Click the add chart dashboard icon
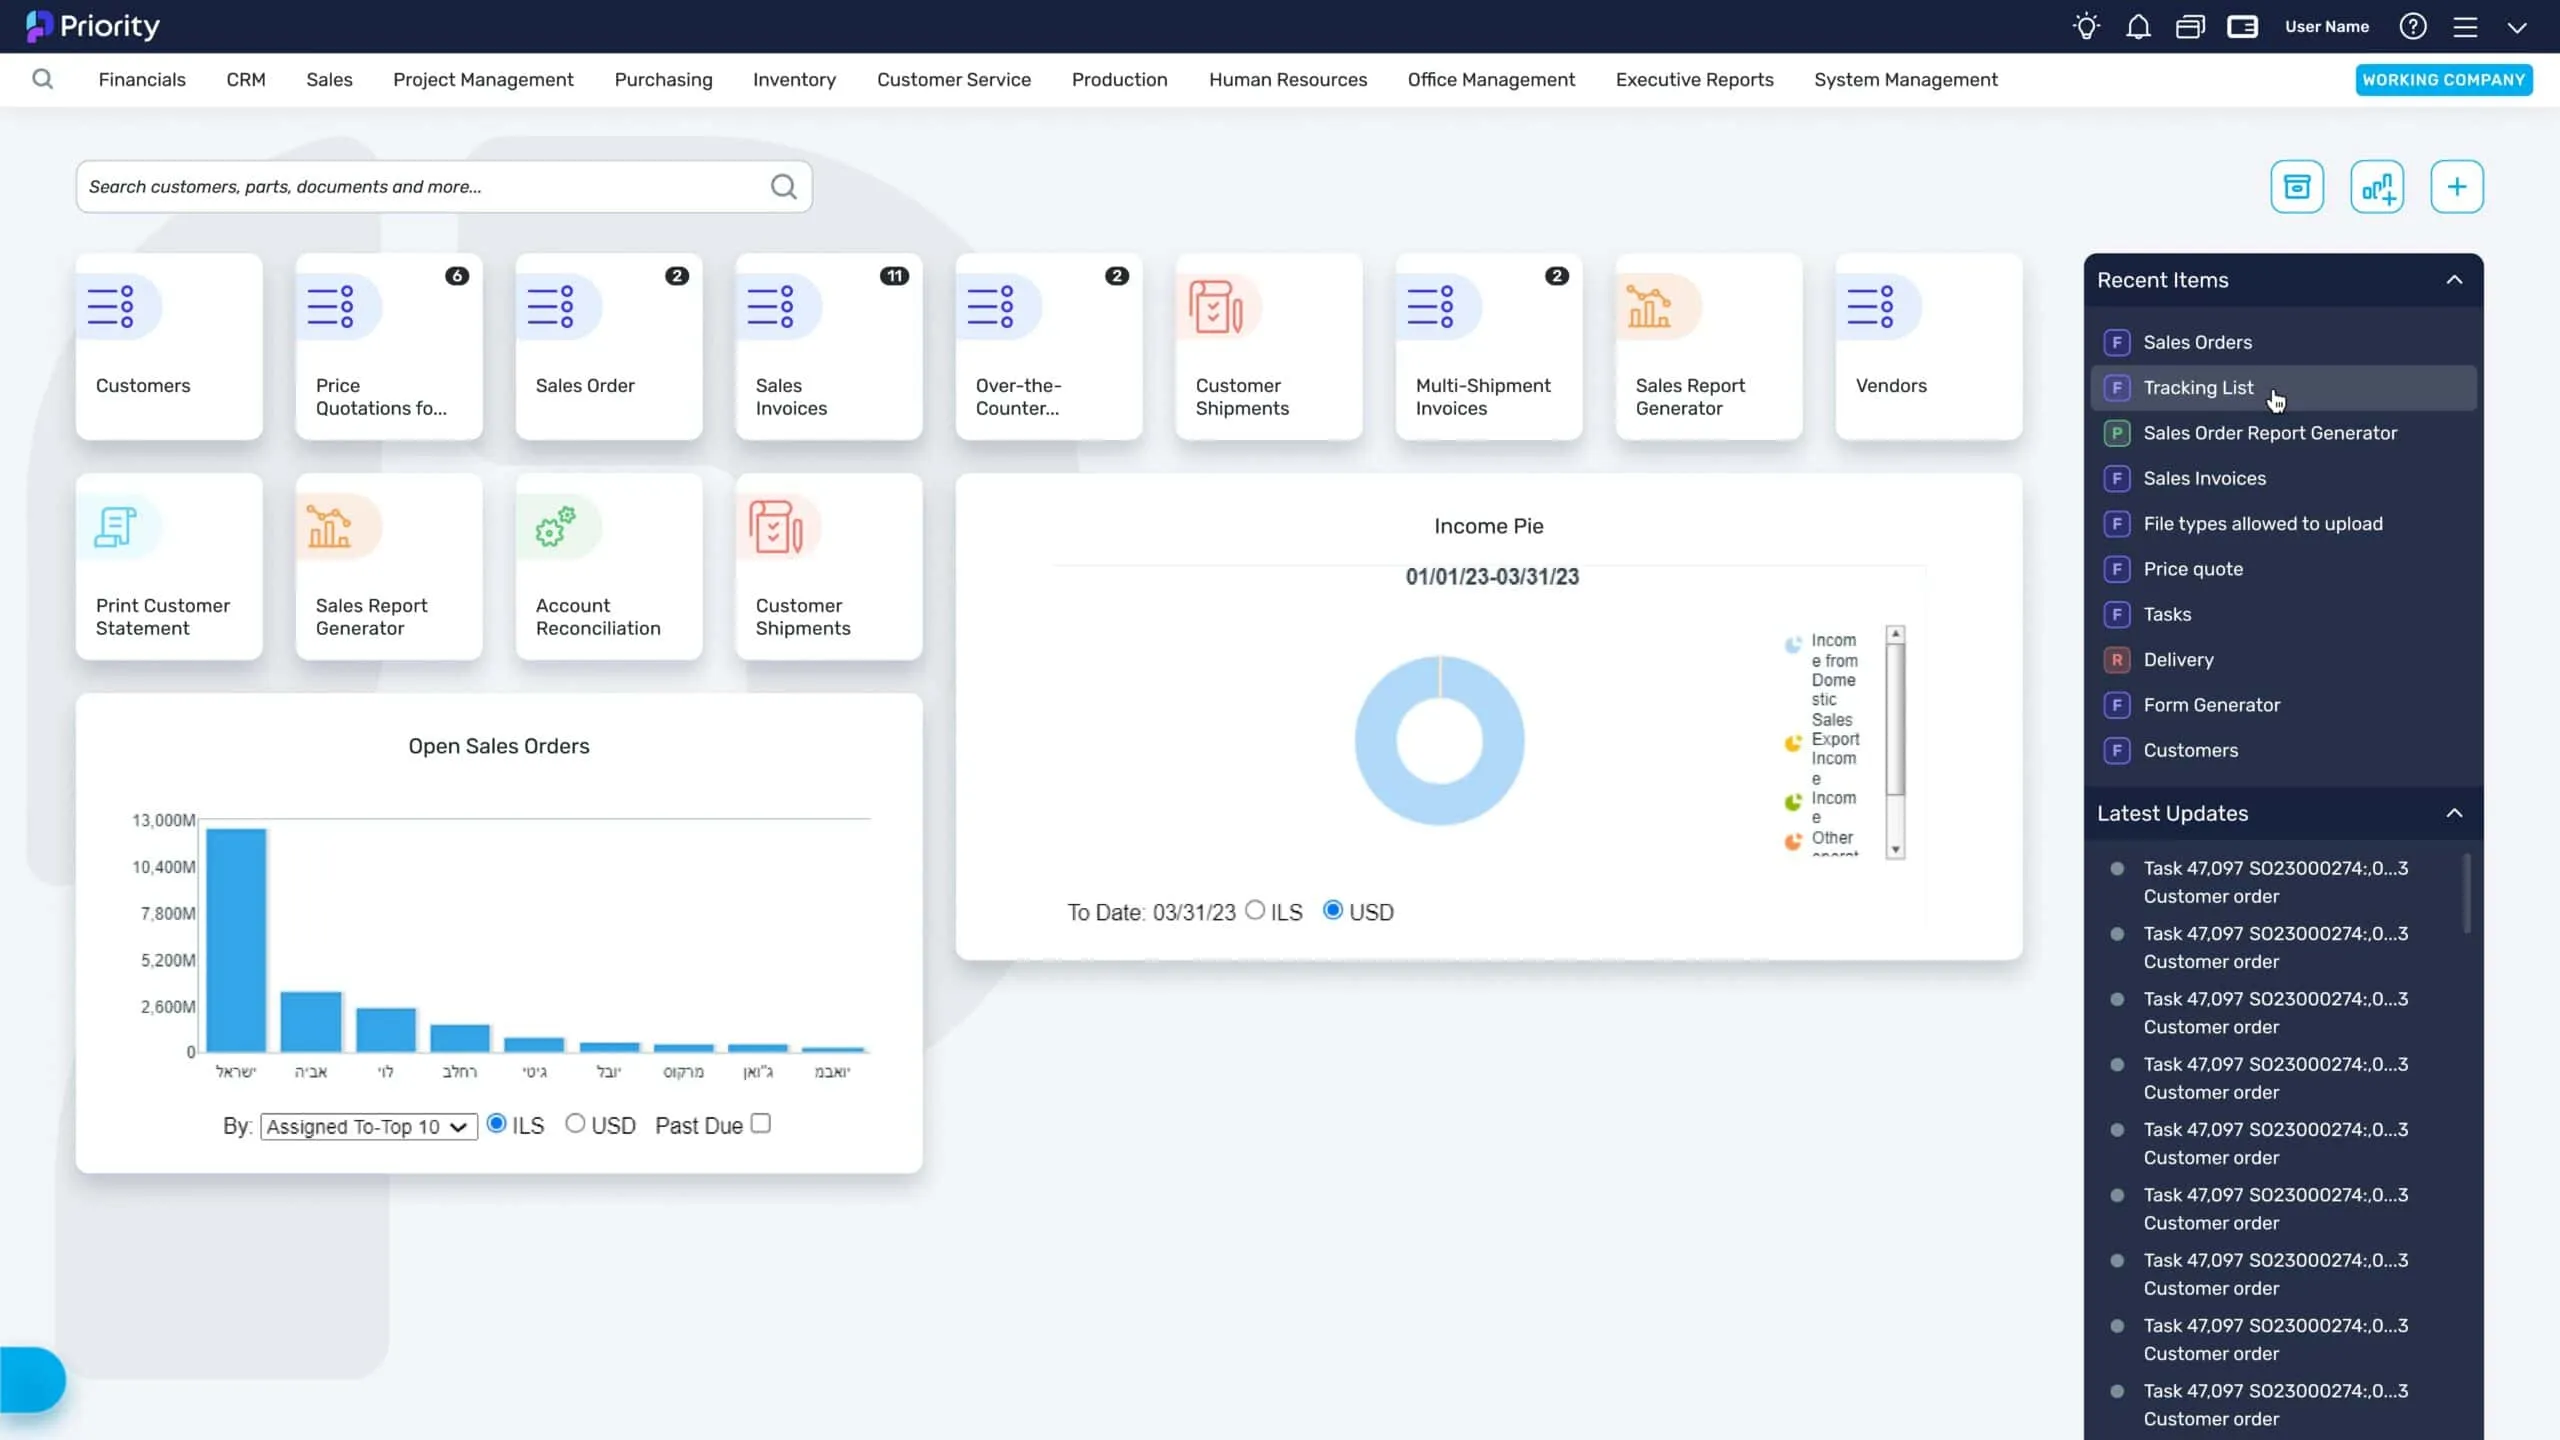This screenshot has width=2560, height=1440. (x=2376, y=187)
